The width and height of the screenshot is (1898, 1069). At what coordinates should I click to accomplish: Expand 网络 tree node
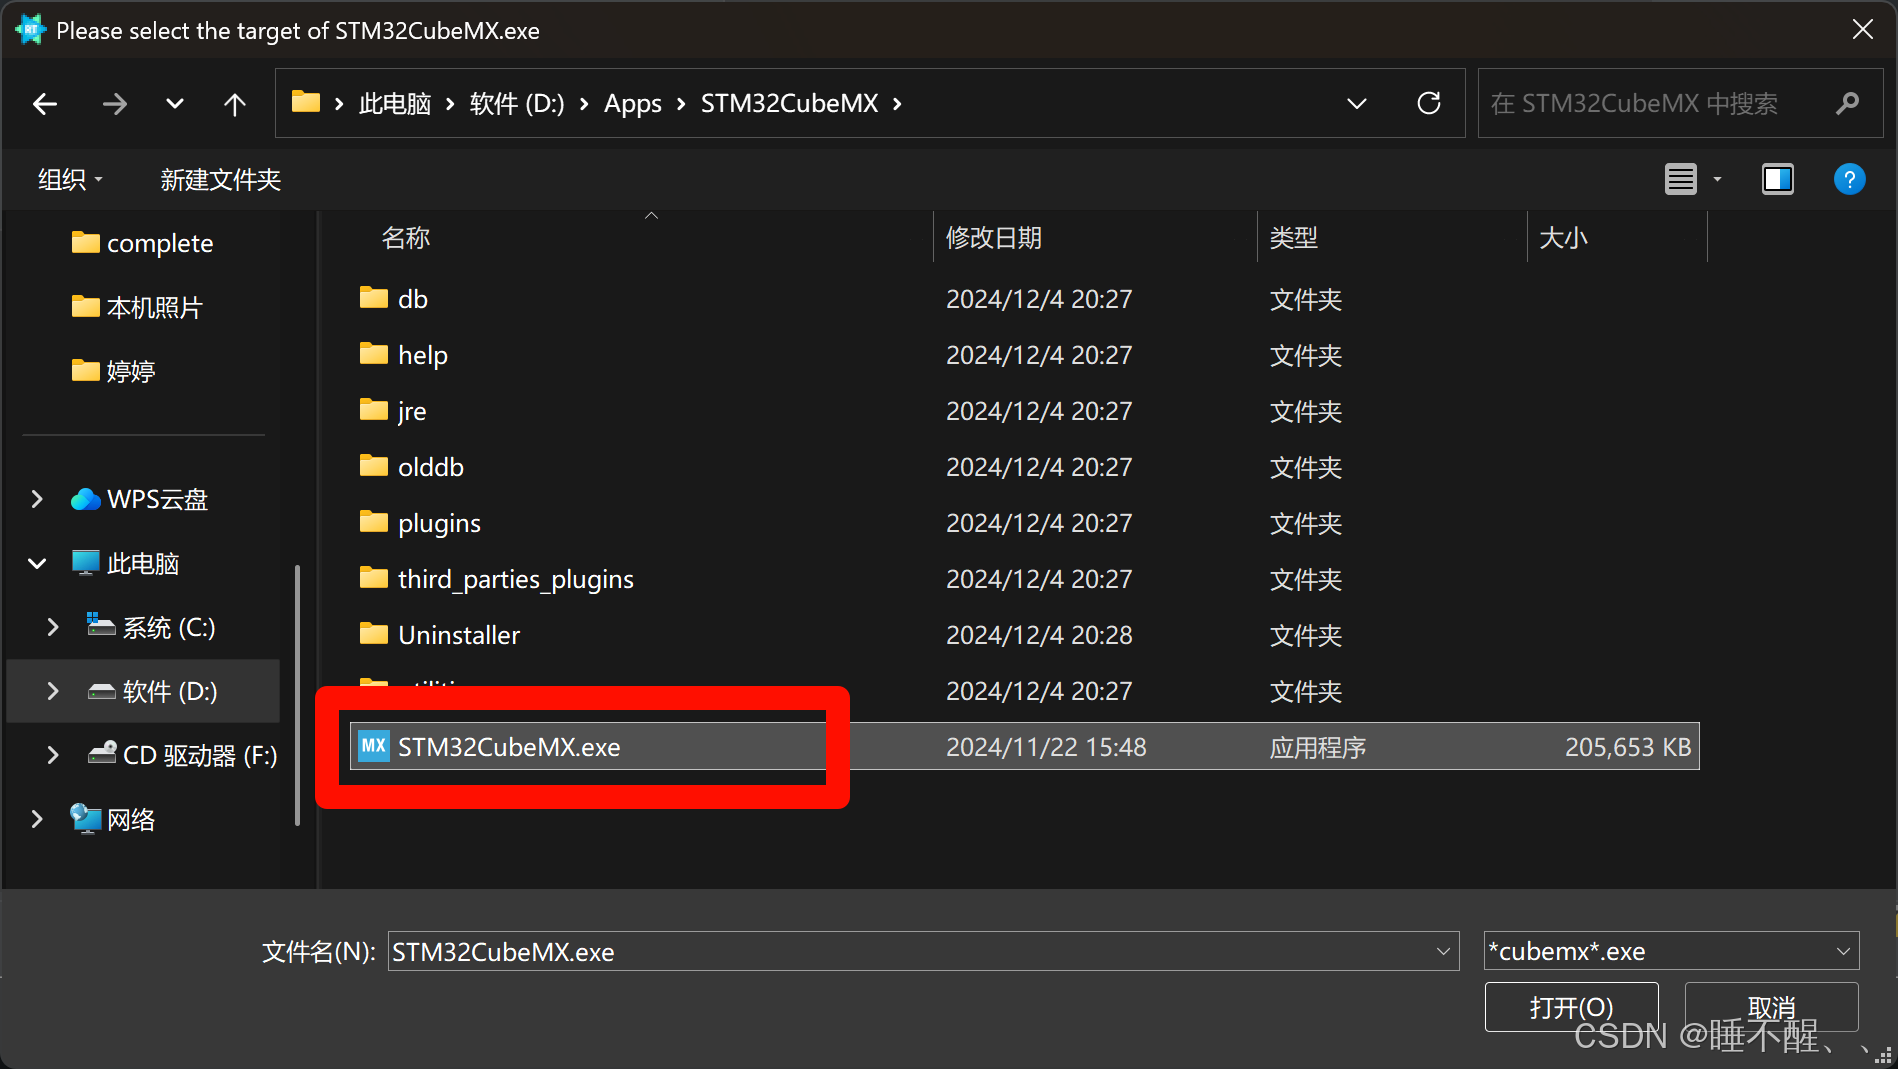click(x=37, y=819)
